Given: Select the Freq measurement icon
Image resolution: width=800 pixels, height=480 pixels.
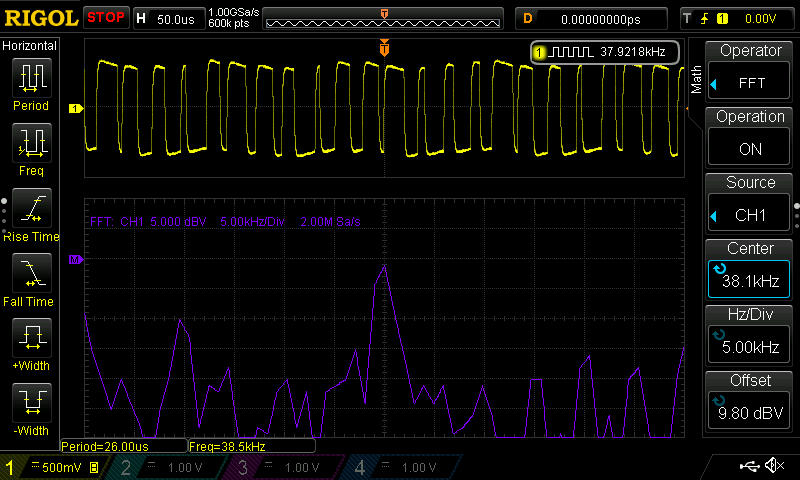Looking at the screenshot, I should pos(31,143).
